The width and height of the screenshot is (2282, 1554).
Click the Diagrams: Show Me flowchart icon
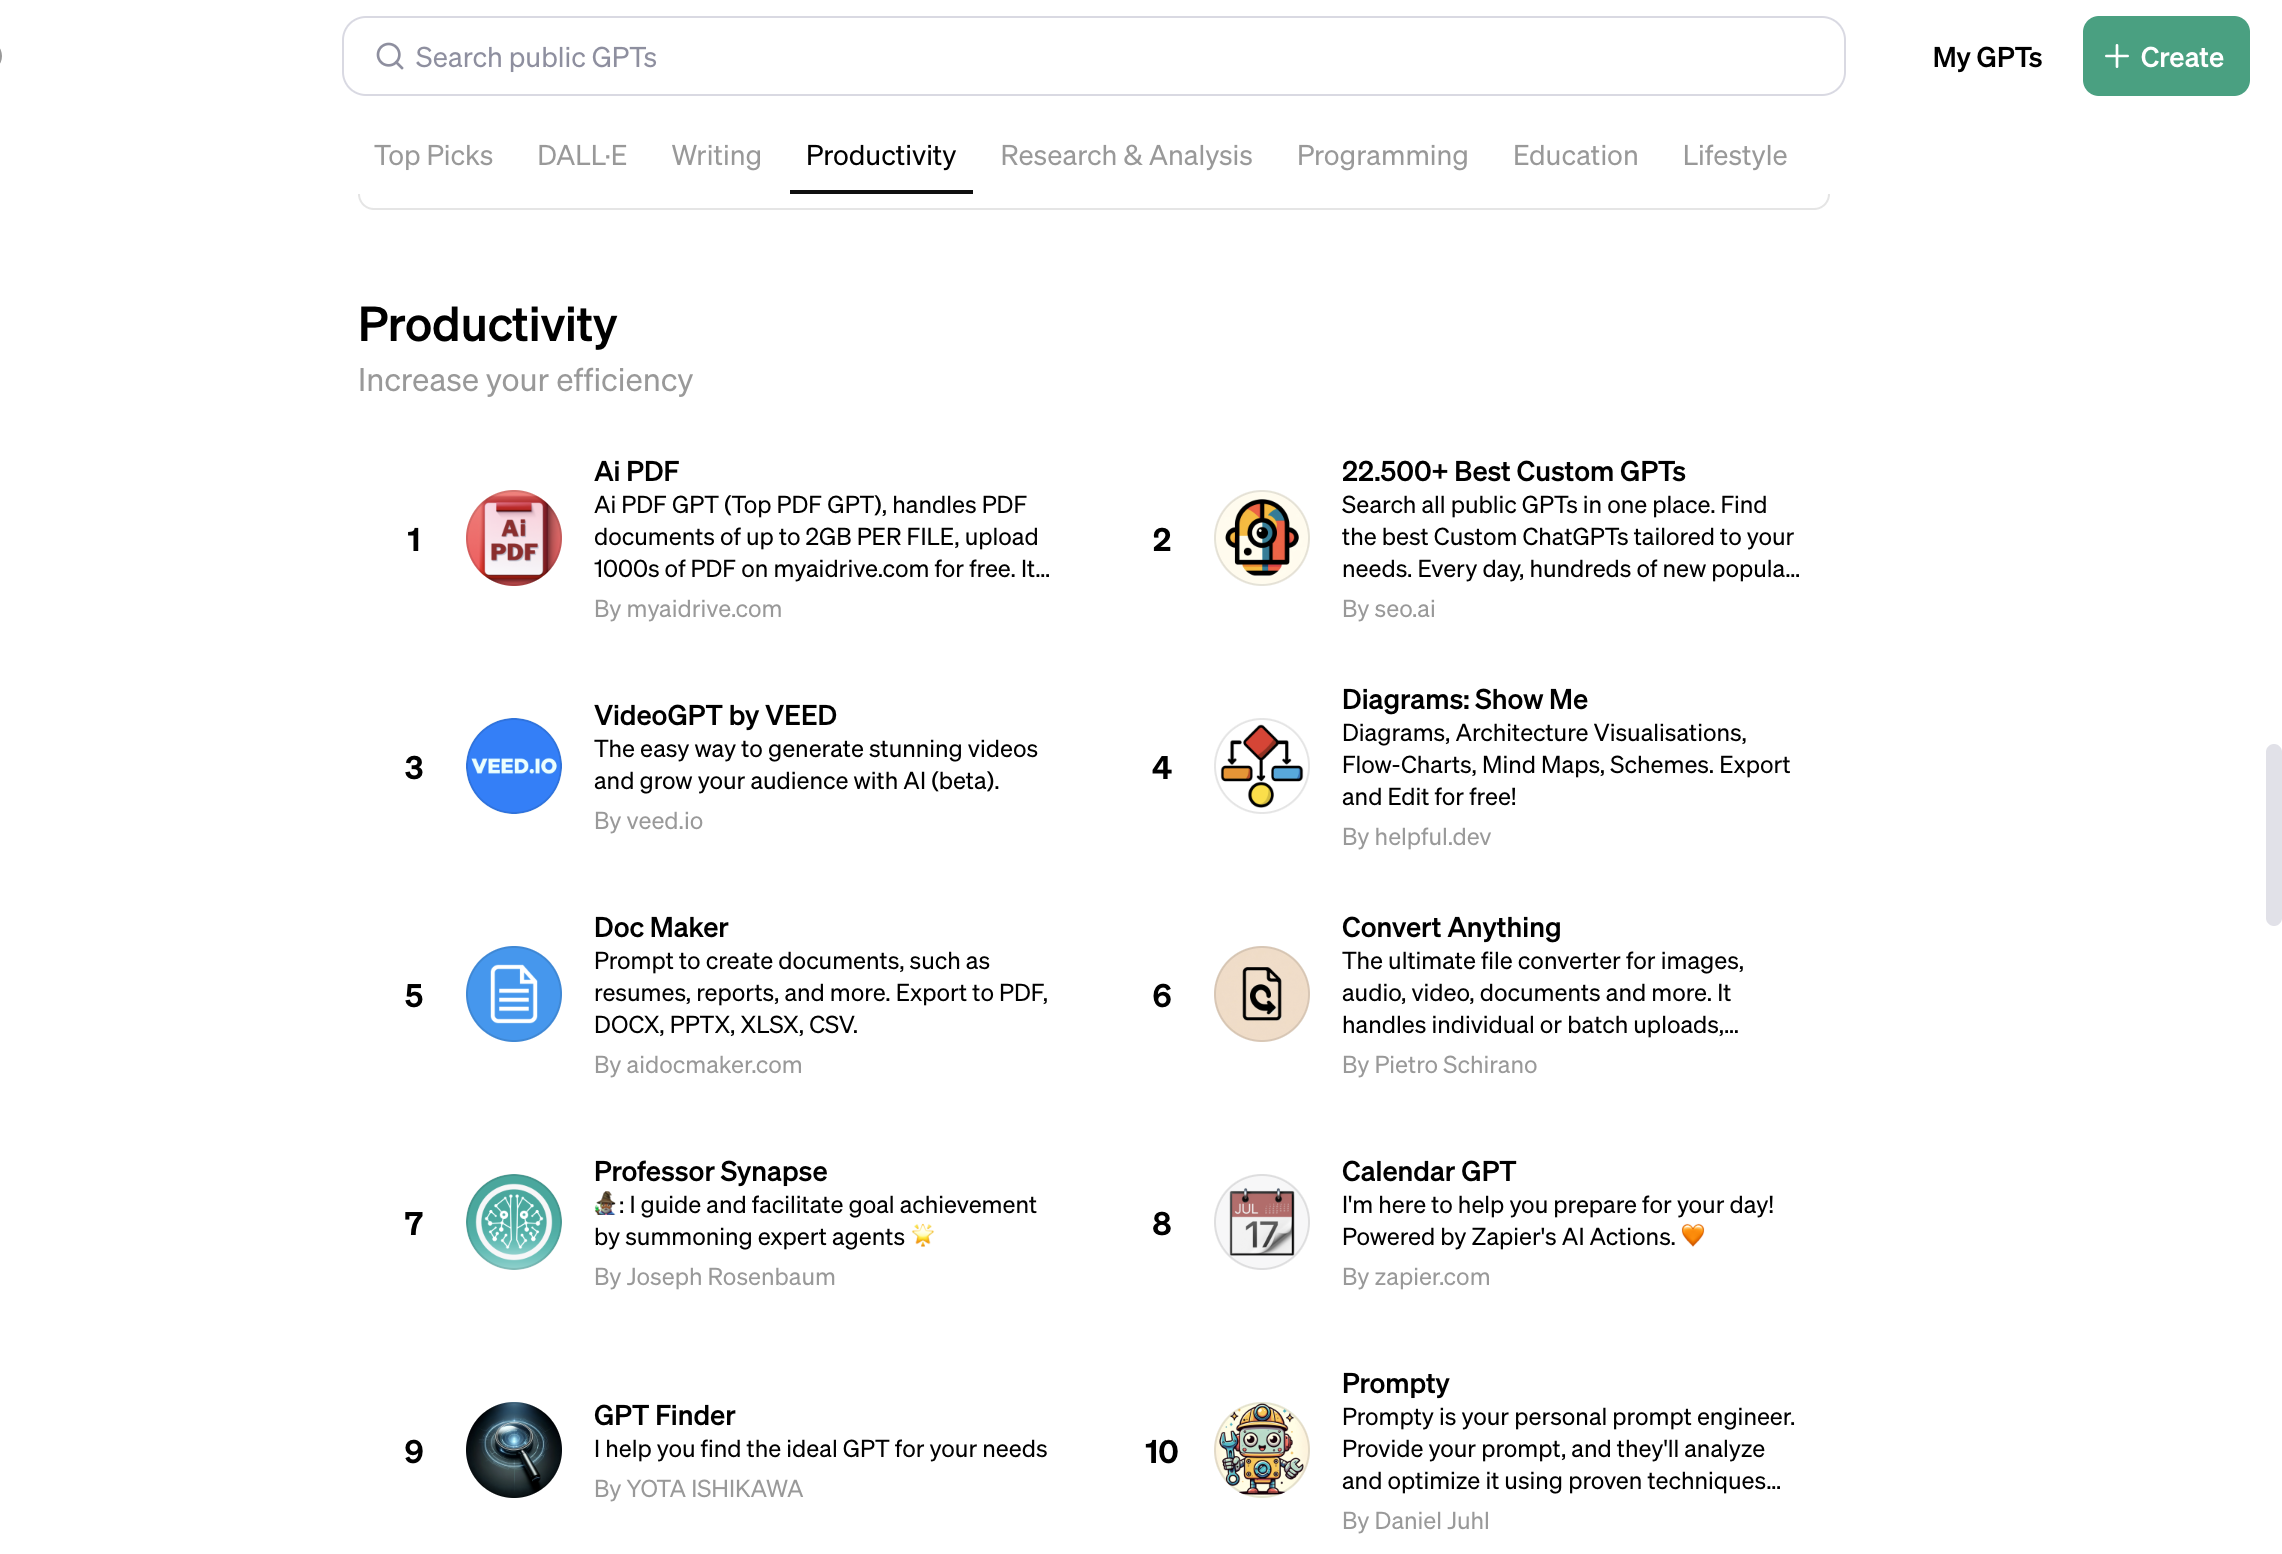pyautogui.click(x=1262, y=766)
